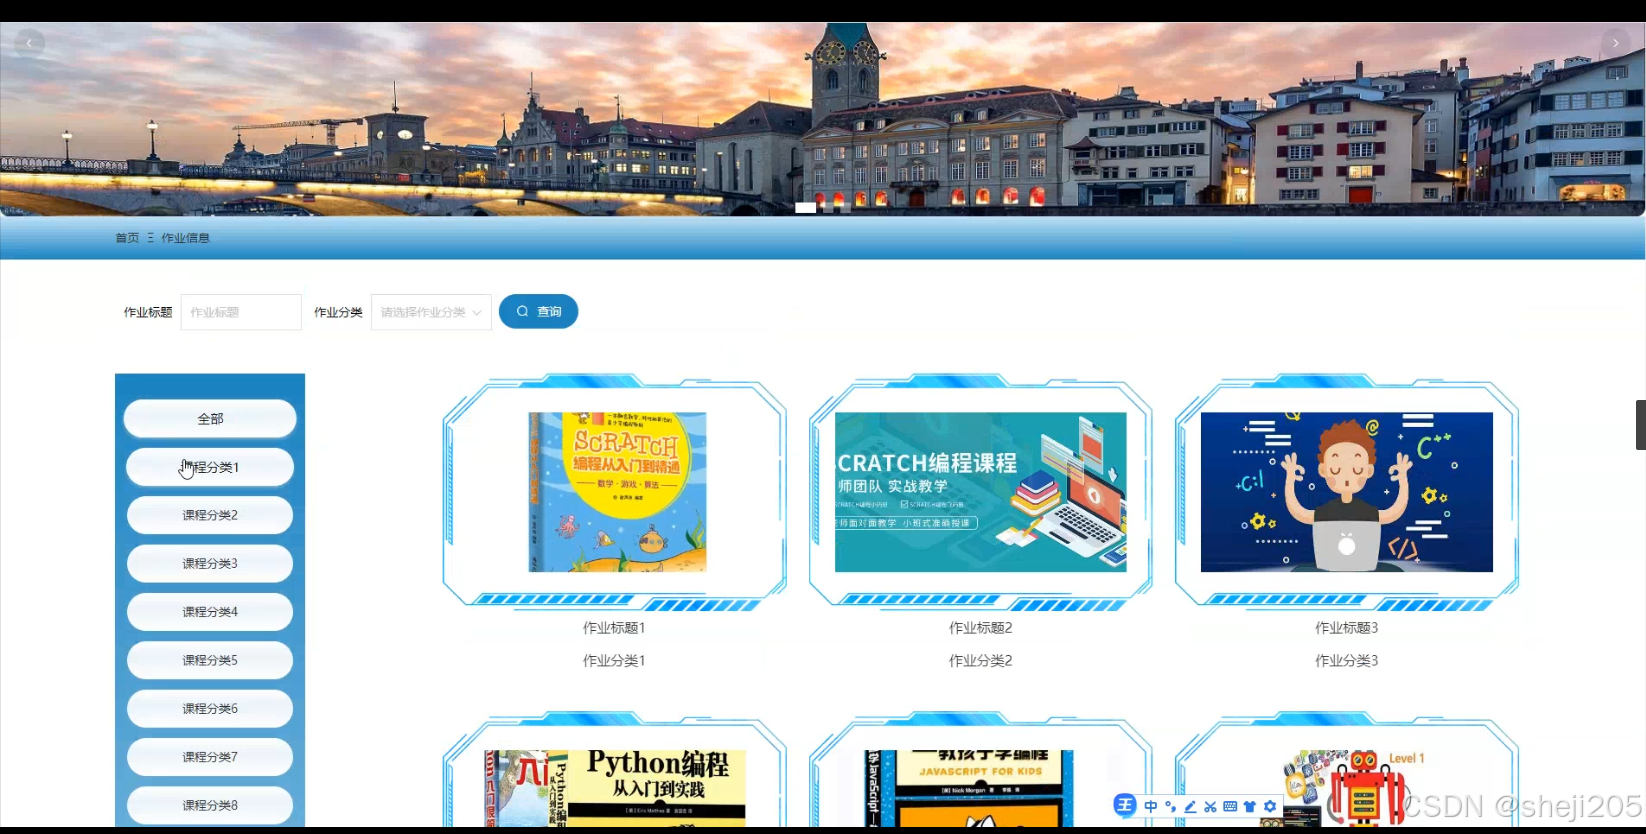Click the 作业信息 breadcrumb item
Image resolution: width=1646 pixels, height=834 pixels.
(186, 238)
